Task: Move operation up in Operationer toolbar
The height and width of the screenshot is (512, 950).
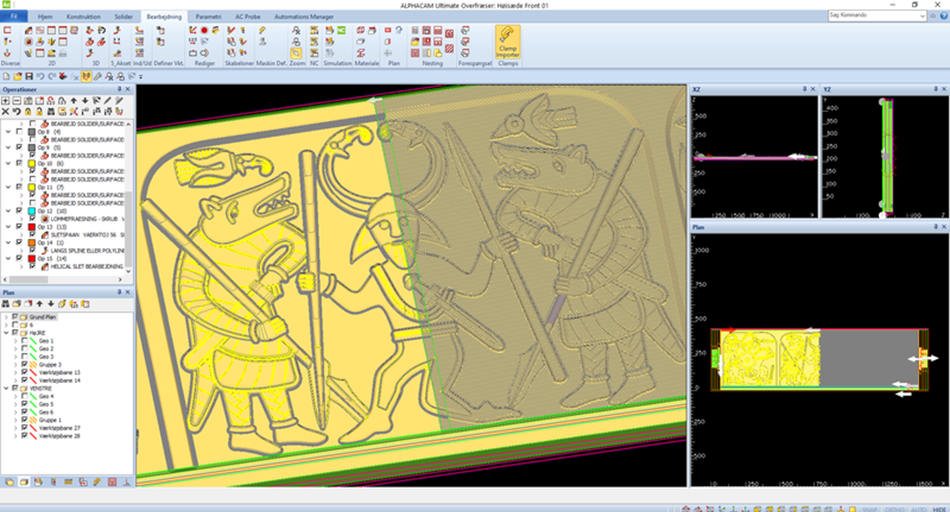Action: [x=73, y=101]
